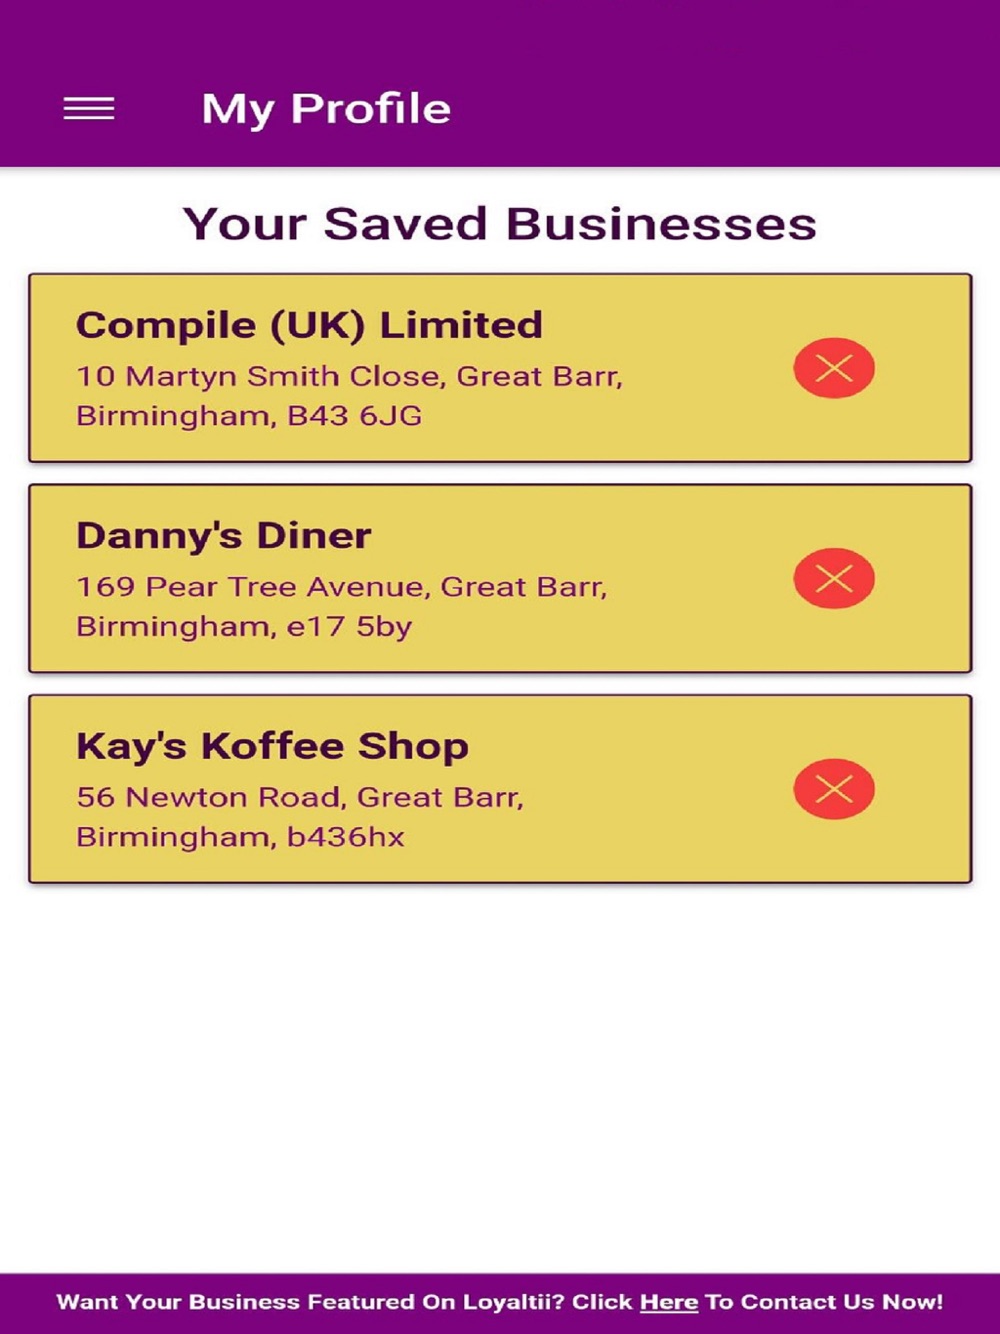Click the 169 Pear Tree Avenue address line
This screenshot has height=1334, width=1000.
(341, 587)
